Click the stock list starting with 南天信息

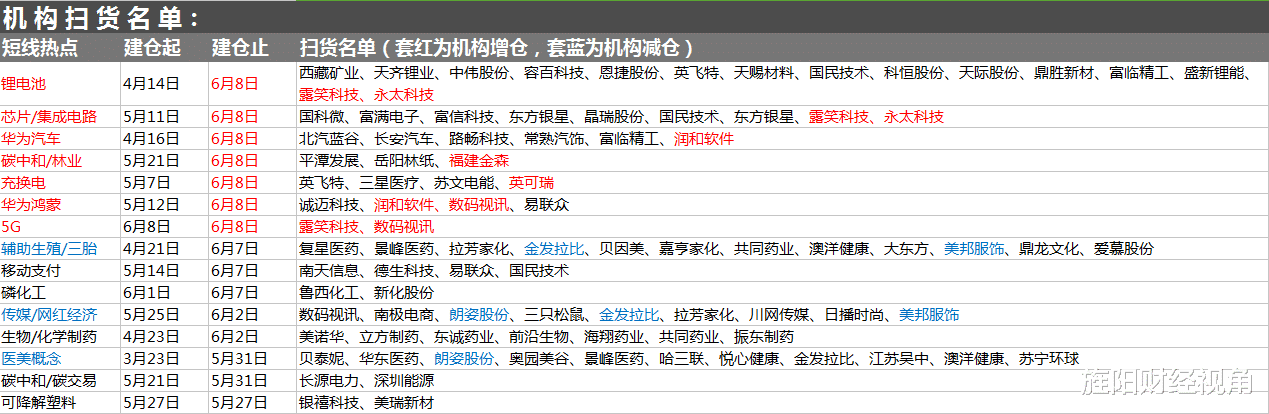click(434, 270)
